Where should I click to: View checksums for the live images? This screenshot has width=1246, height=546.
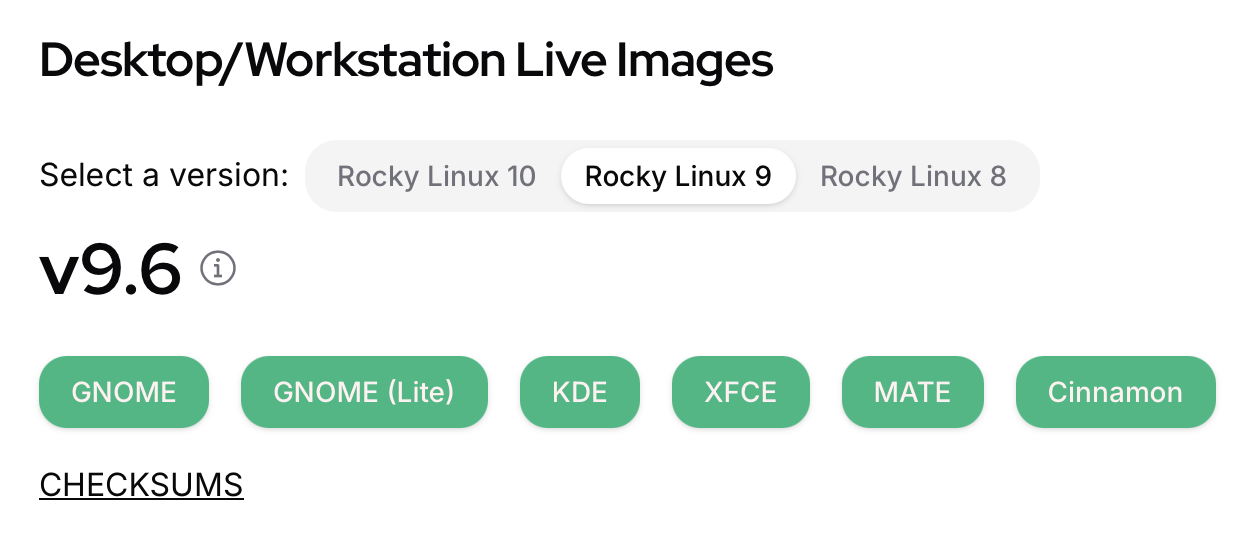tap(141, 485)
